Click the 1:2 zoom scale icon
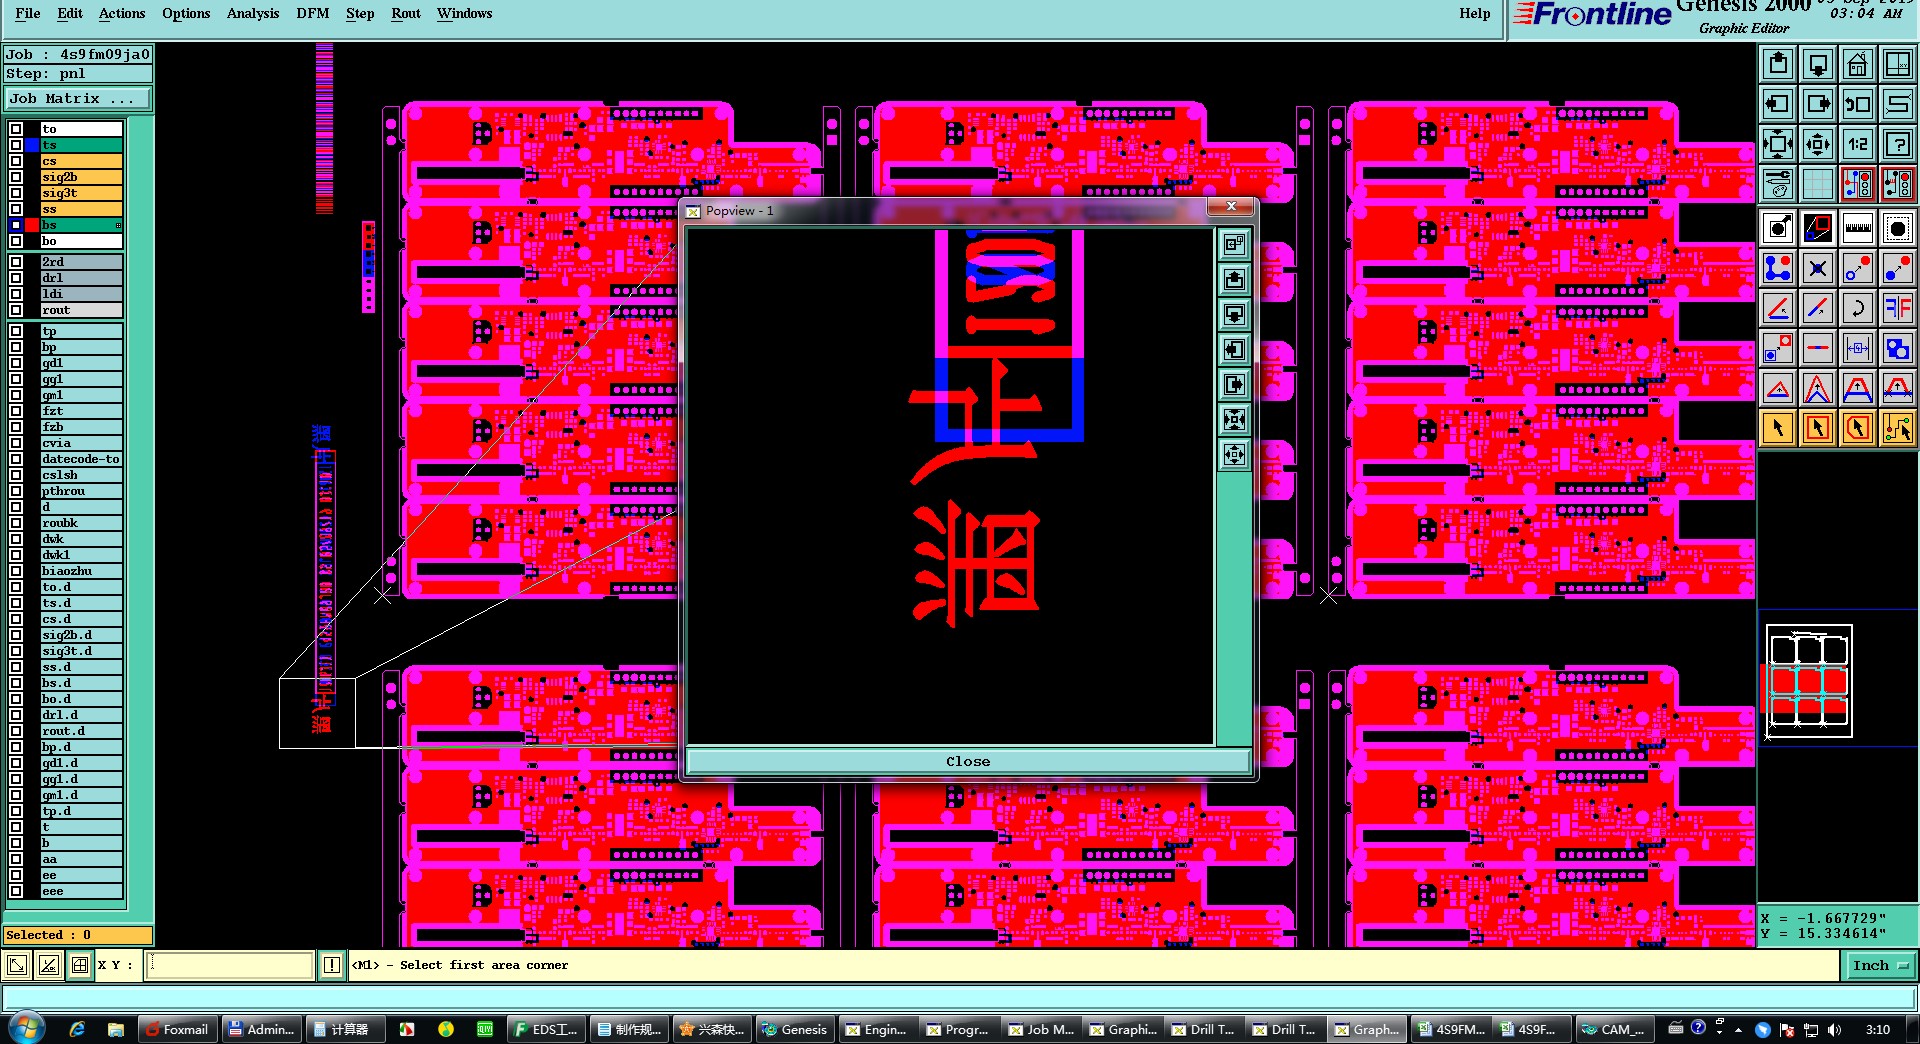This screenshot has width=1920, height=1044. click(1857, 144)
